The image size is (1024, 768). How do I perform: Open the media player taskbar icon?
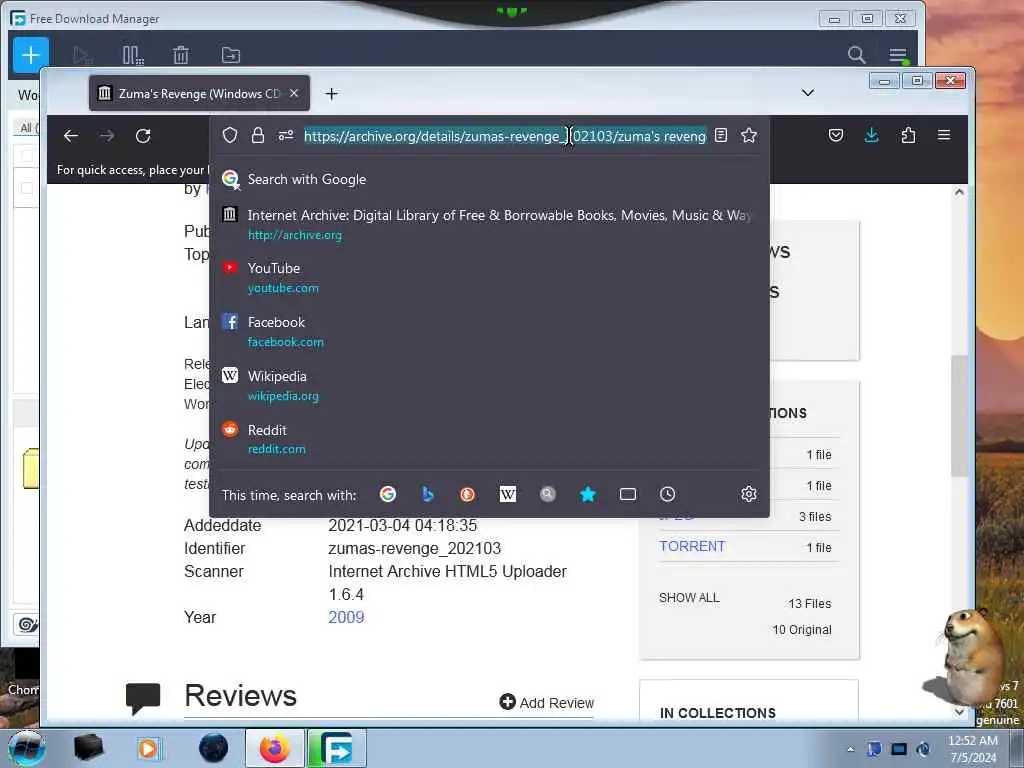click(x=149, y=748)
